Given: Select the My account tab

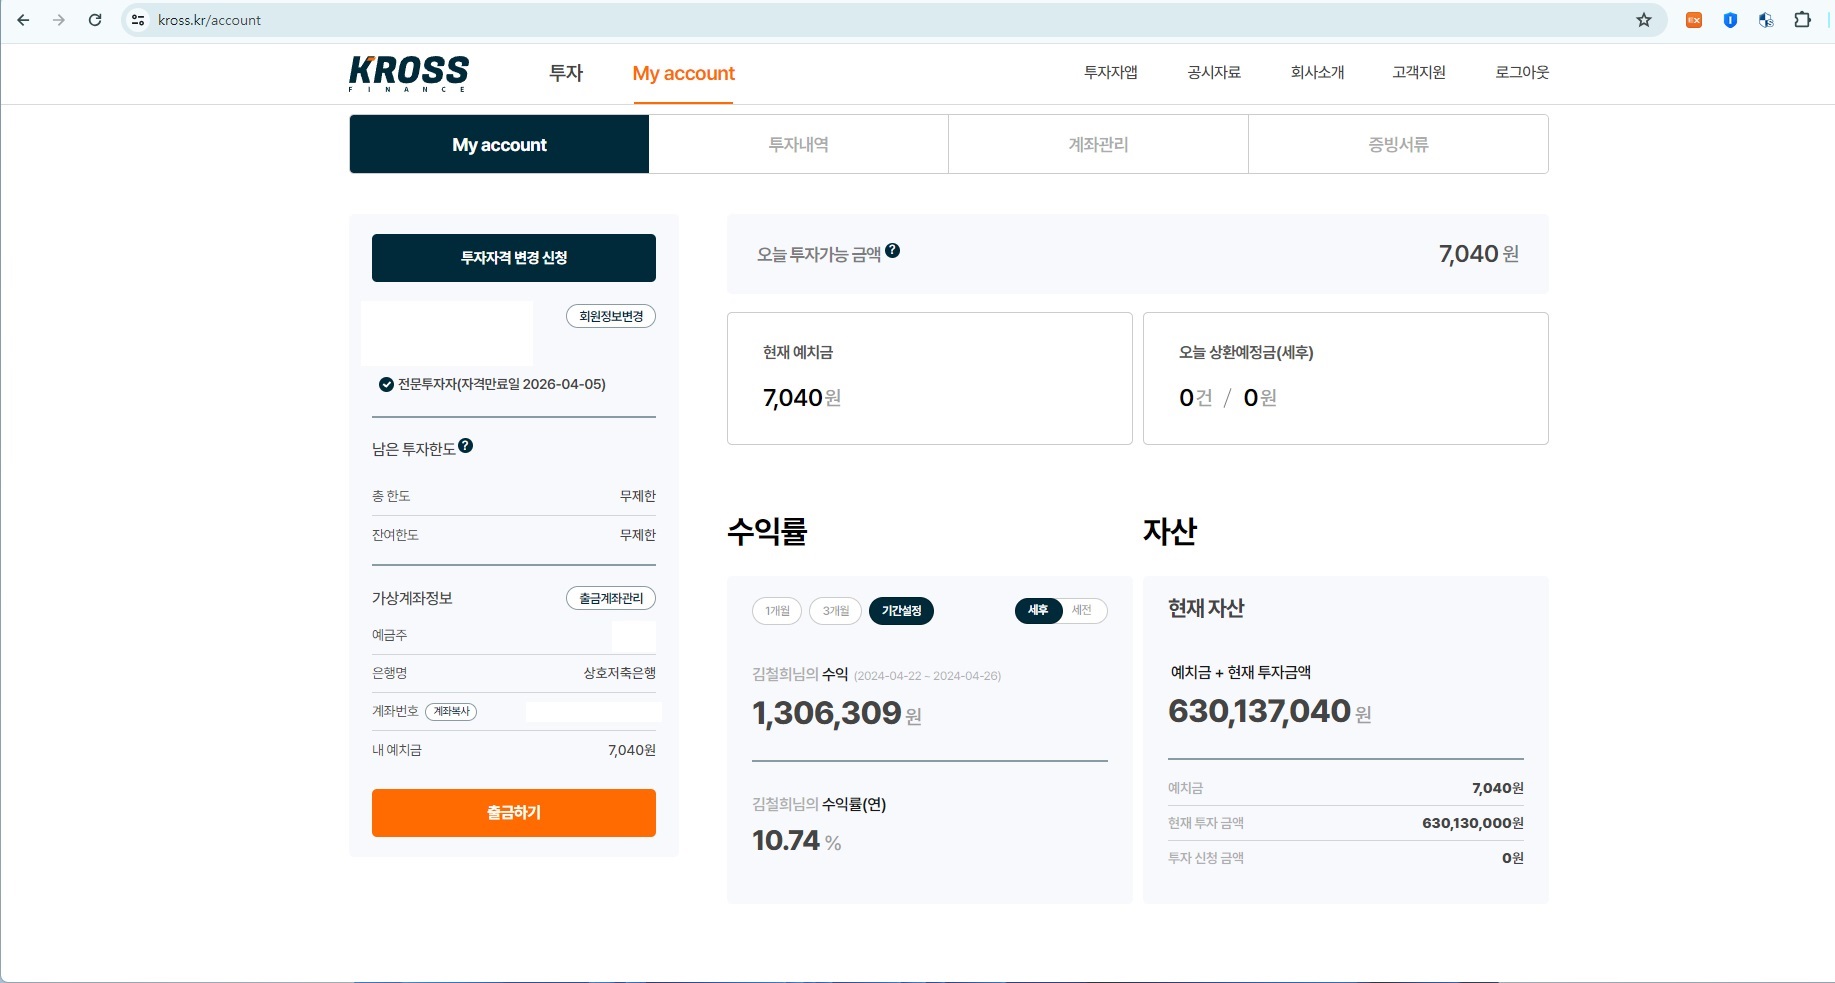Looking at the screenshot, I should click(x=499, y=144).
